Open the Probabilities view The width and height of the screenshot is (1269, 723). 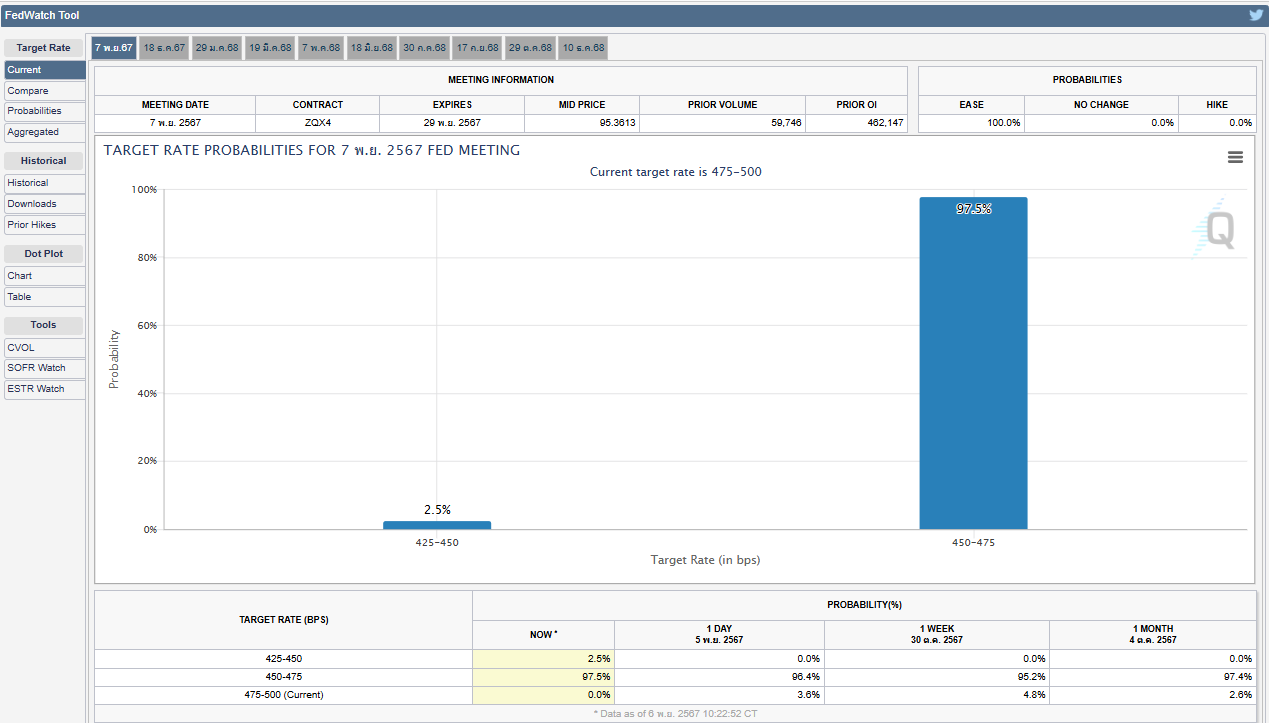coord(45,111)
